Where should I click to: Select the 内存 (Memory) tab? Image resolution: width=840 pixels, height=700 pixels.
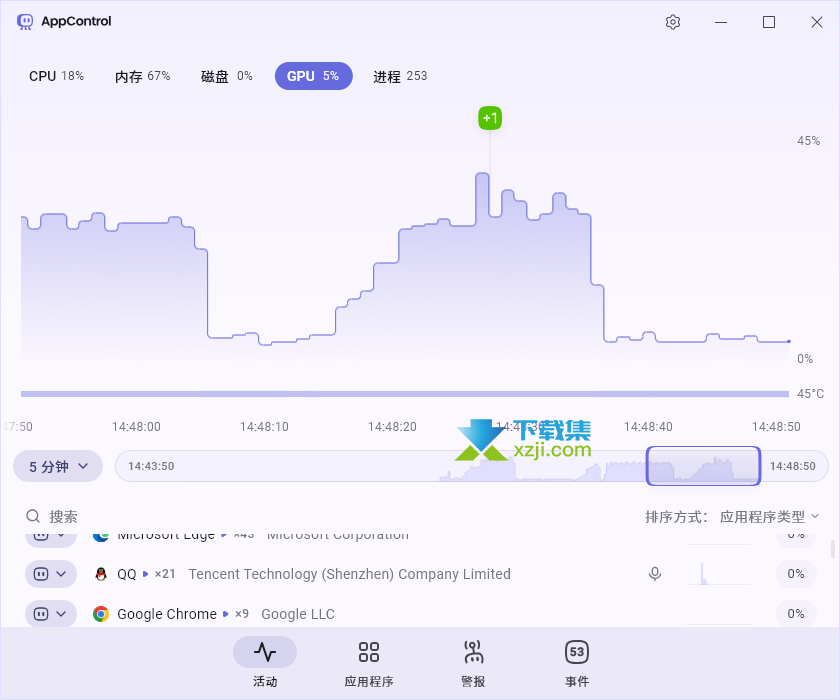click(142, 75)
